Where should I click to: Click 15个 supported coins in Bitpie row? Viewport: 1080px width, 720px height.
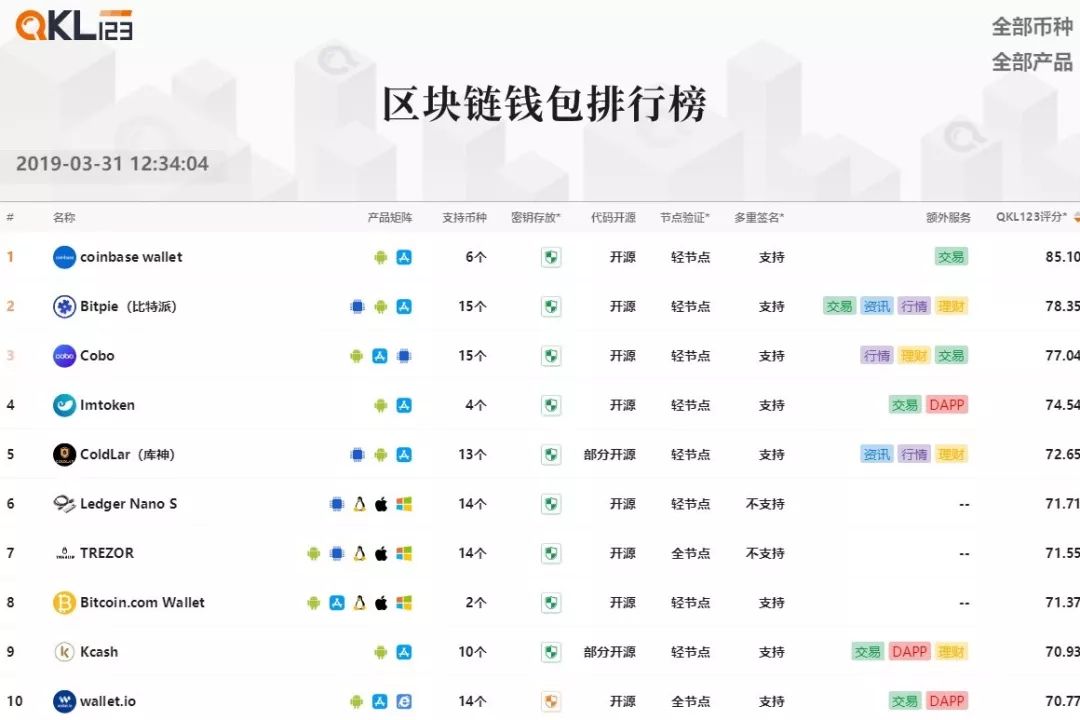(472, 307)
